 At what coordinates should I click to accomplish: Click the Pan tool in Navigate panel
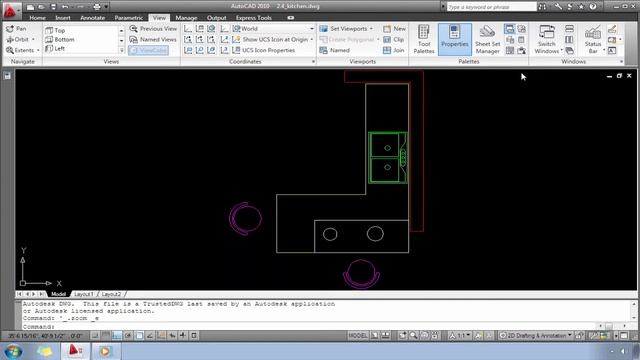[16, 29]
